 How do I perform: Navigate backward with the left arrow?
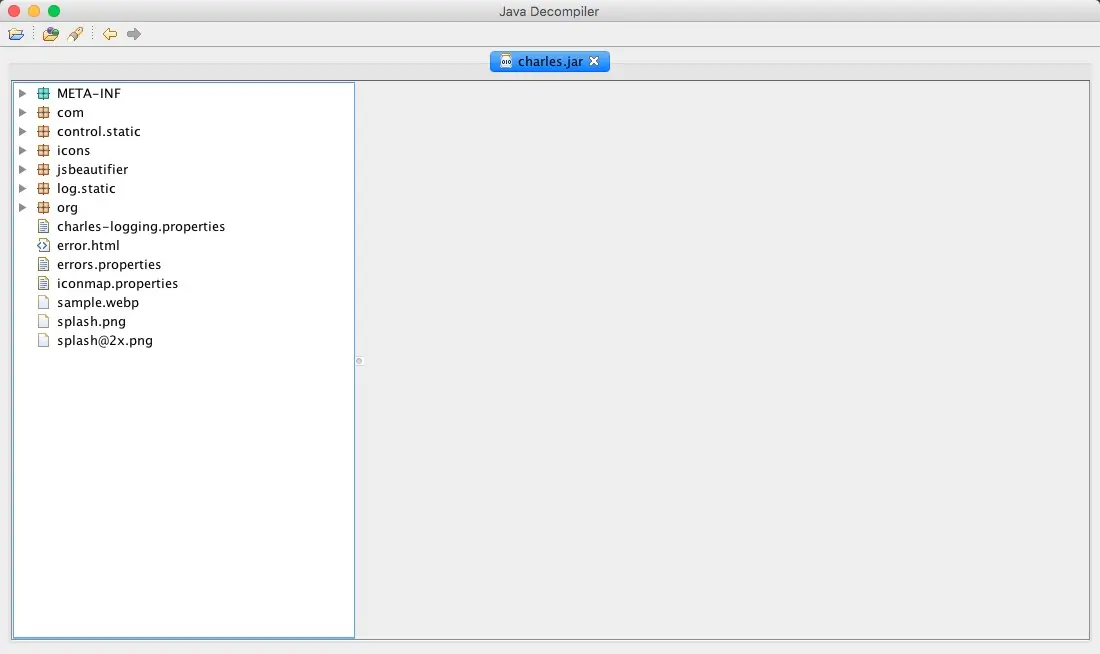(x=109, y=34)
